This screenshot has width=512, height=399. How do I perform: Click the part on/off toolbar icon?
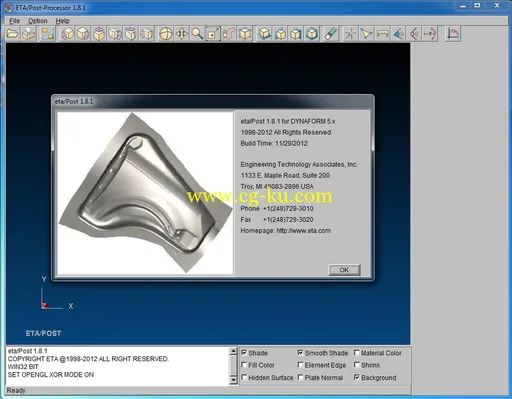[x=47, y=34]
